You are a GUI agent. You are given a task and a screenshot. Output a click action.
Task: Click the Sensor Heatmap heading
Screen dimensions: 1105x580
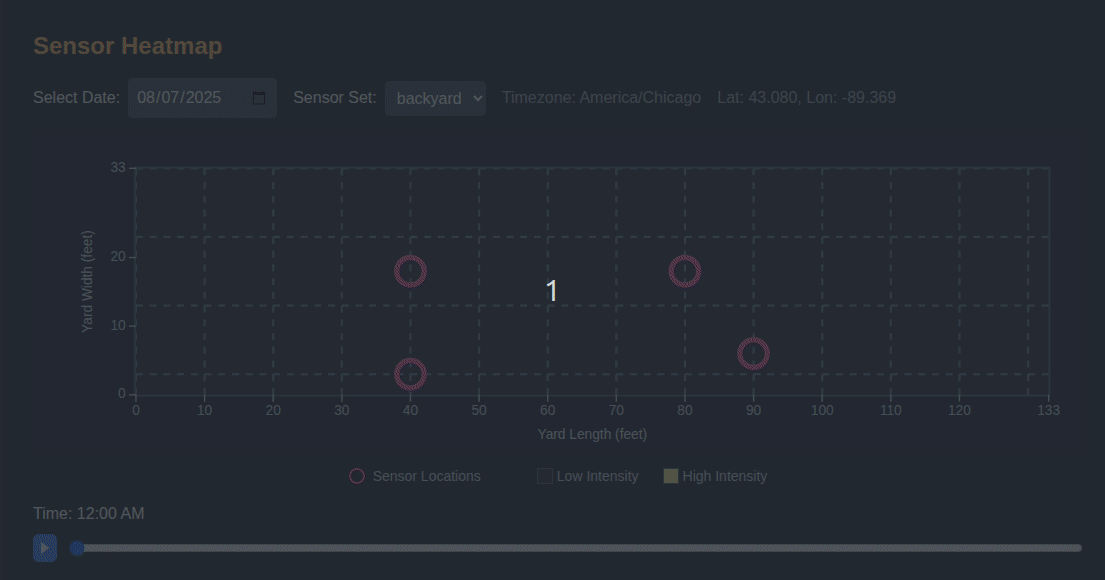coord(127,46)
